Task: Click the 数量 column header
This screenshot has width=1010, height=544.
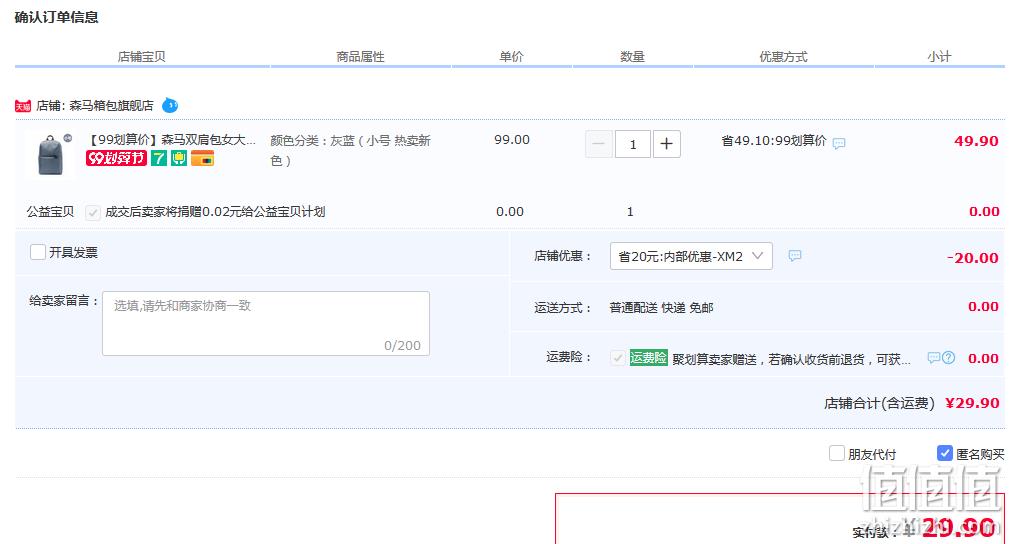Action: pyautogui.click(x=633, y=57)
